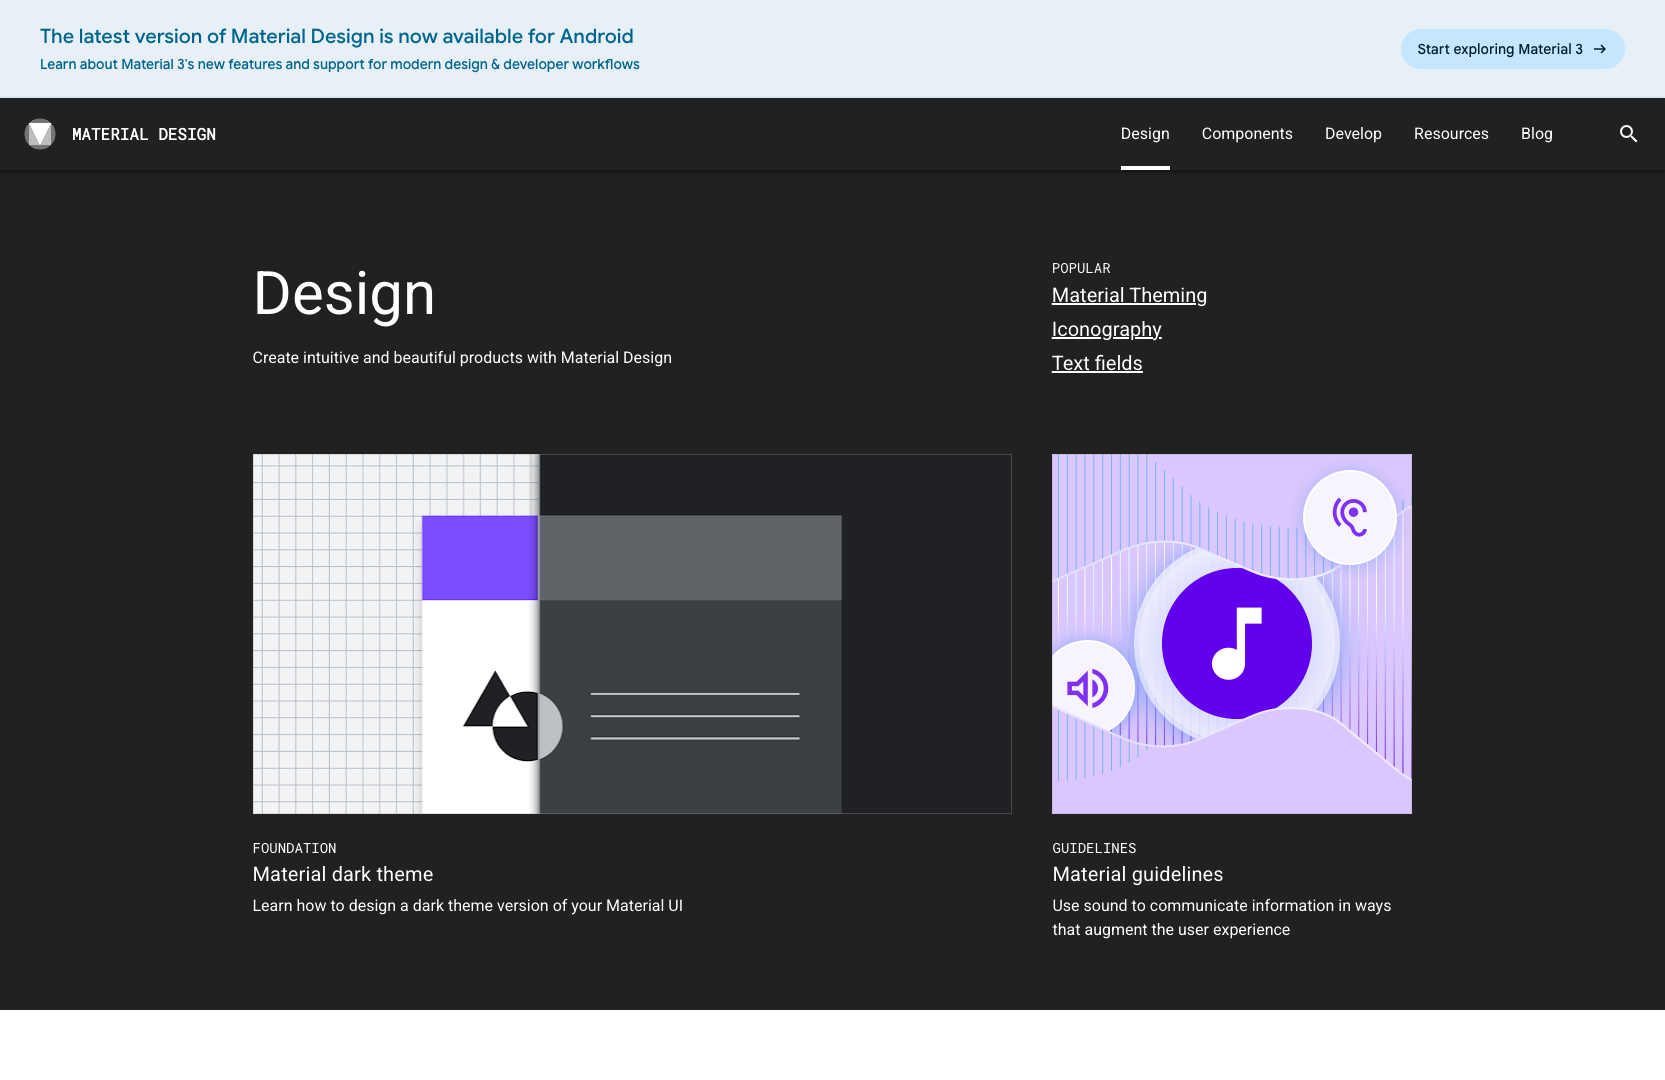Click the Material guidelines heading

coord(1137,874)
